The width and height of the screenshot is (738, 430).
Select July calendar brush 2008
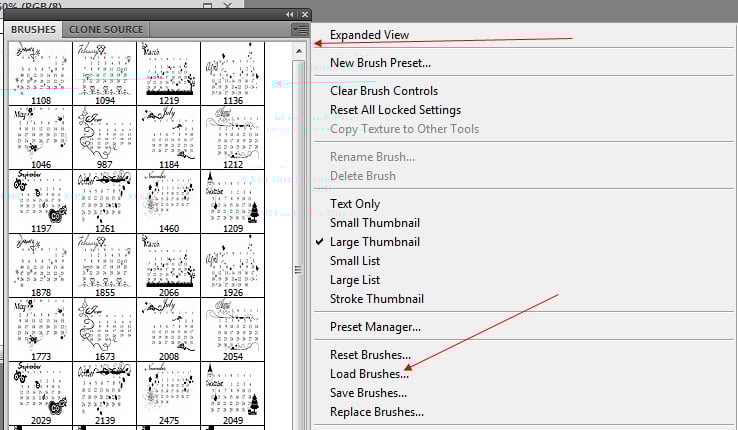pyautogui.click(x=168, y=329)
